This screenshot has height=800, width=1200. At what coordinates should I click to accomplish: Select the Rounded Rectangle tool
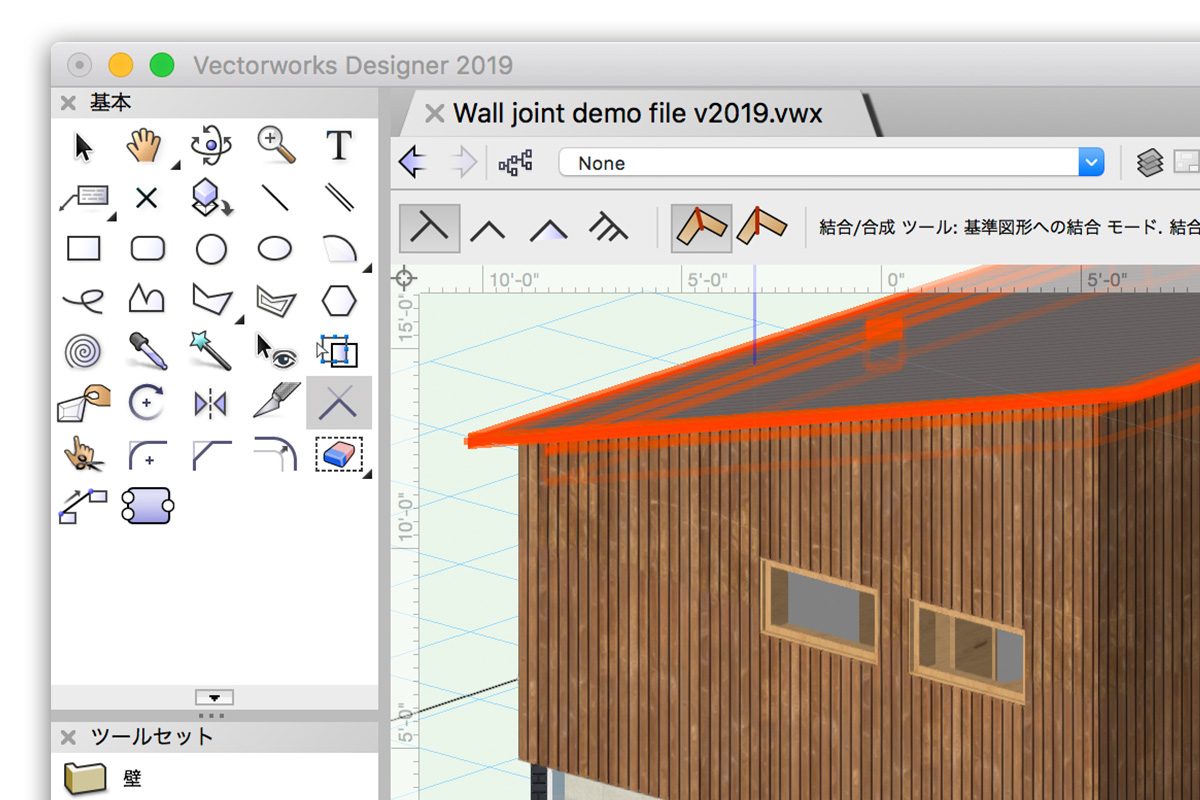(147, 248)
